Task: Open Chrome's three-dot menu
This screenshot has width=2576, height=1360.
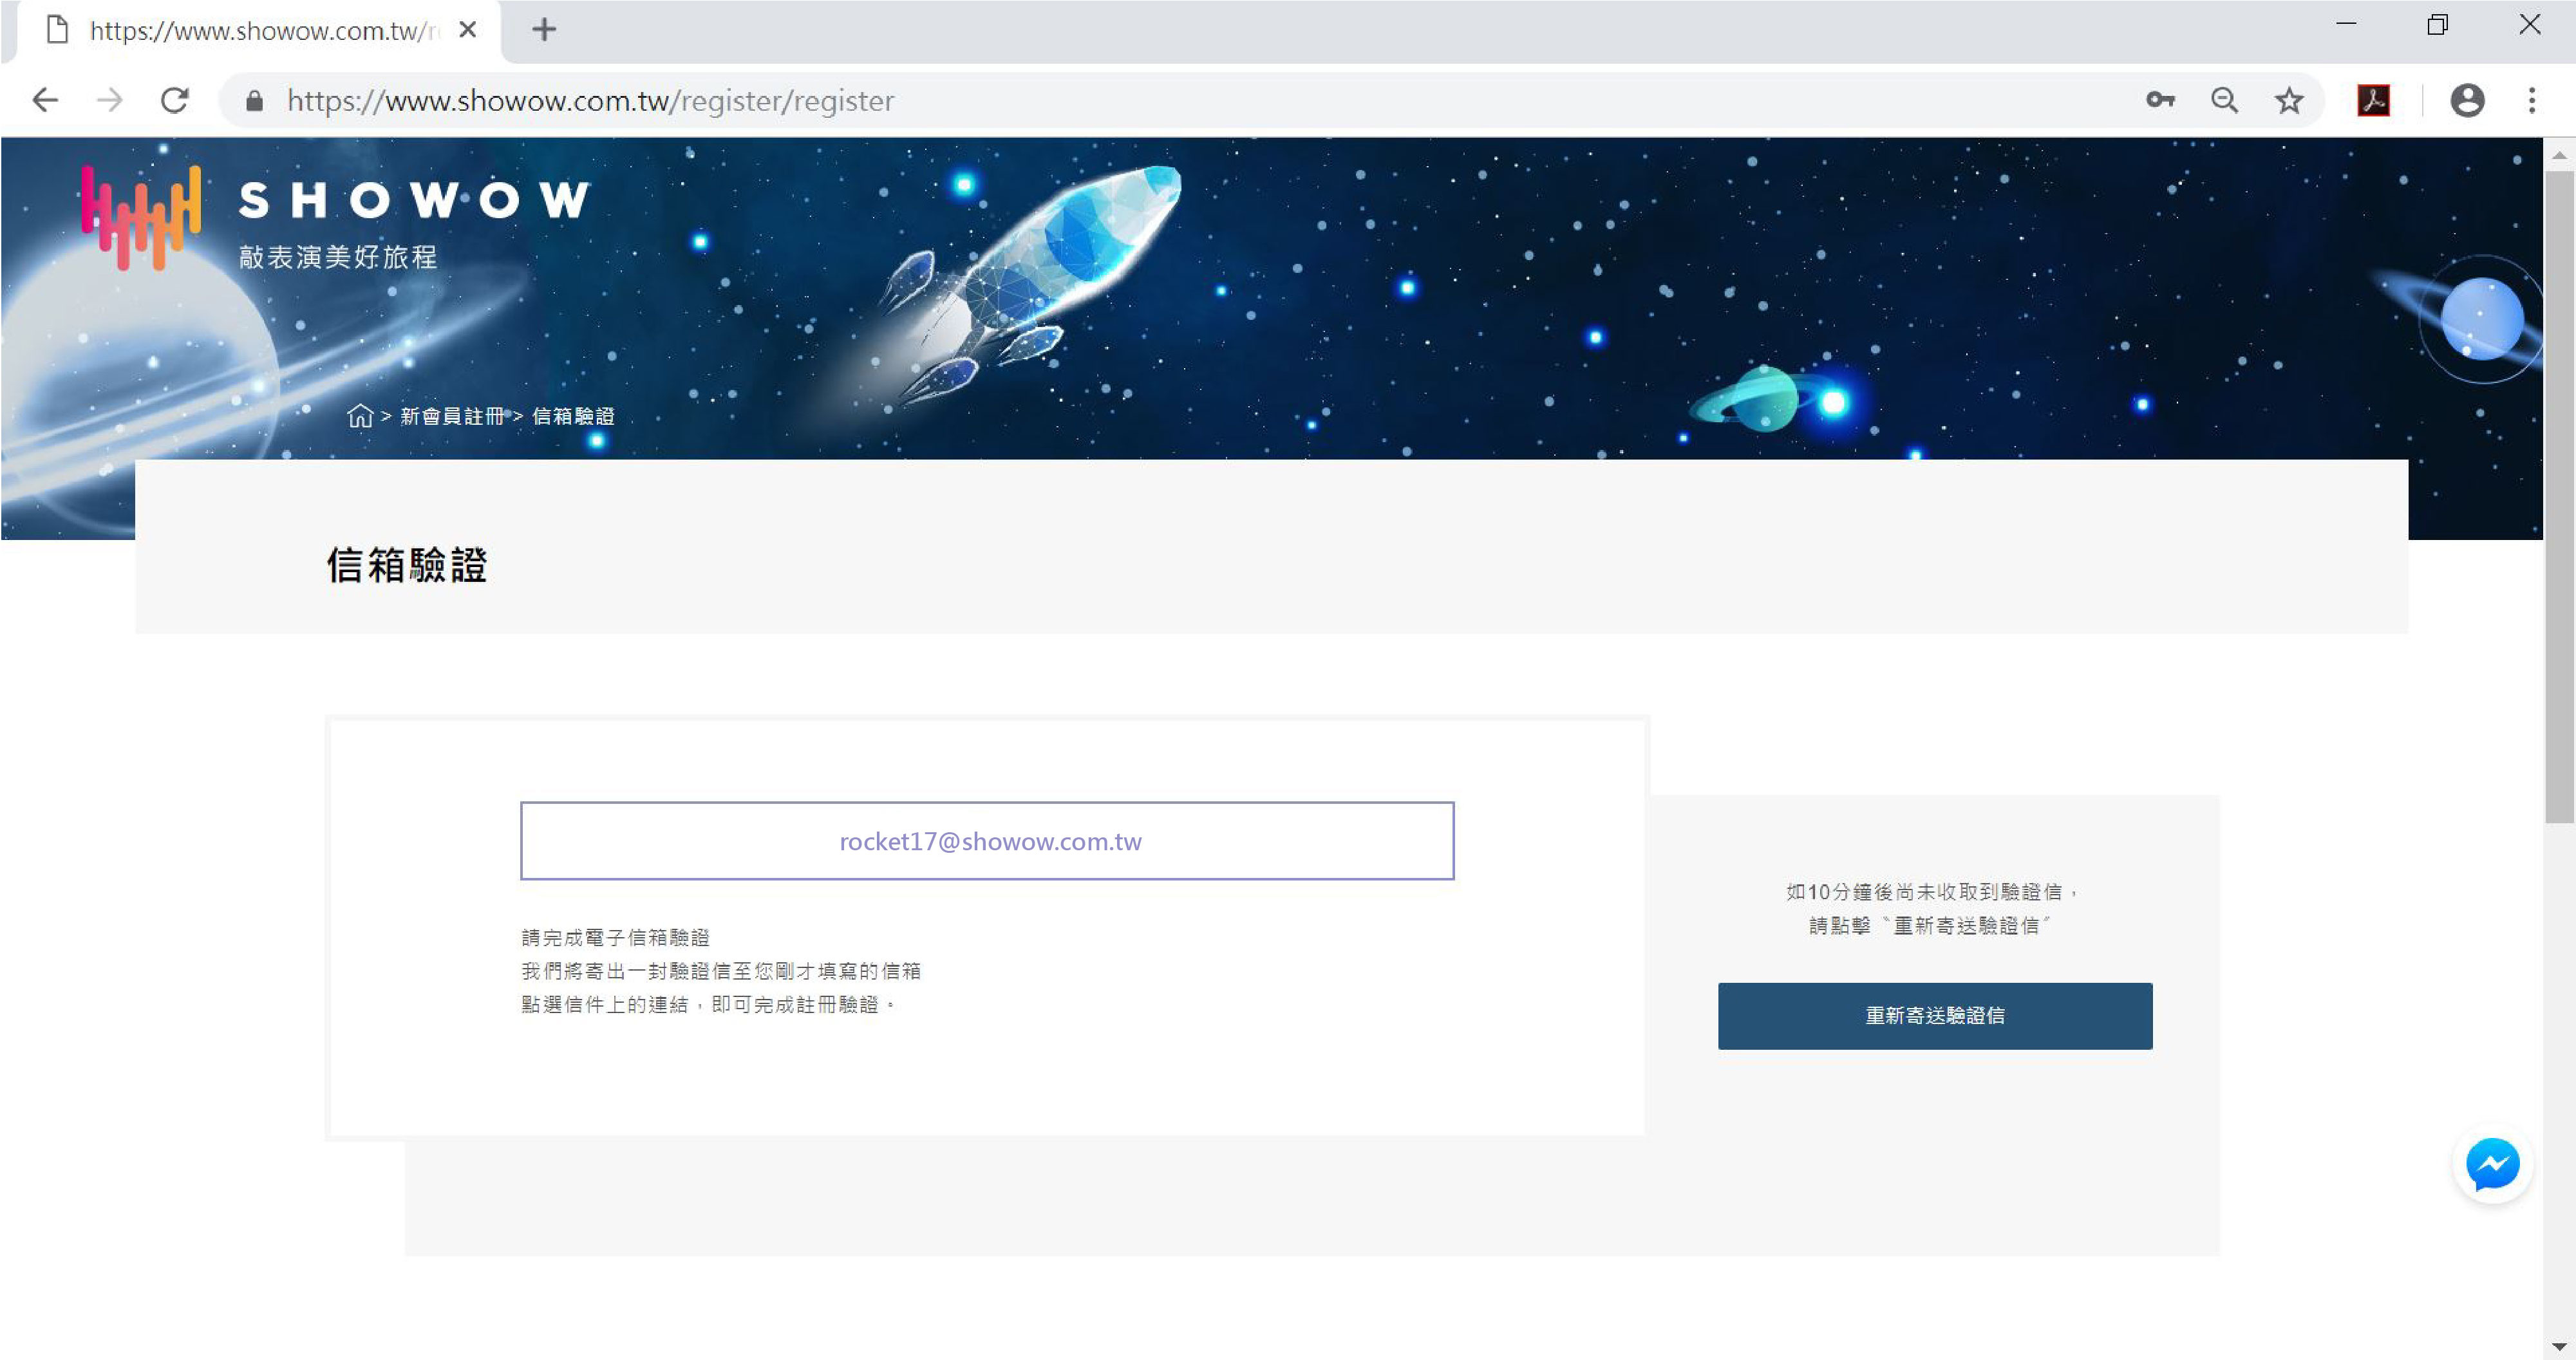Action: click(x=2532, y=100)
